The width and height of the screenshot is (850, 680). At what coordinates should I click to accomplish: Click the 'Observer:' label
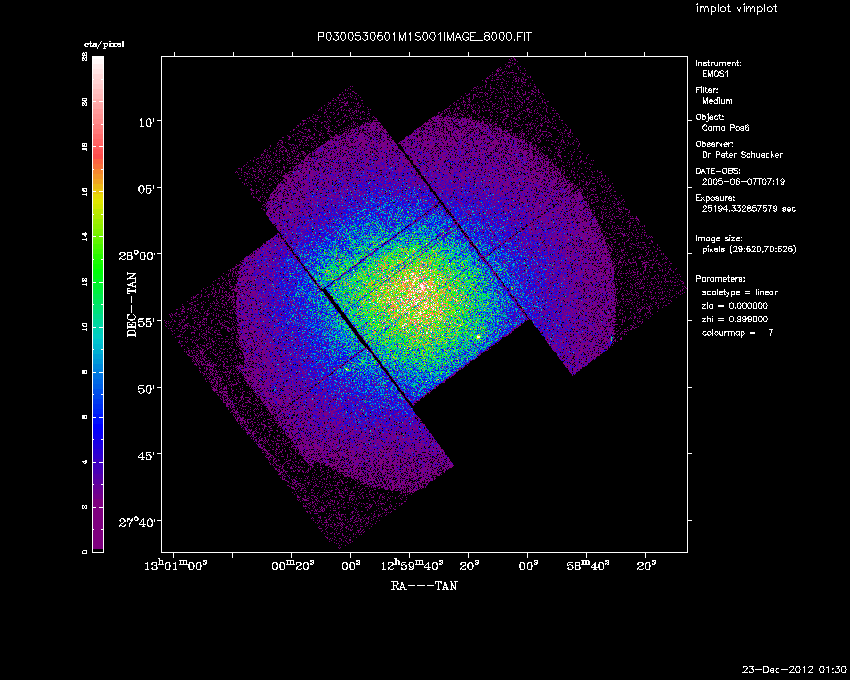pos(714,144)
